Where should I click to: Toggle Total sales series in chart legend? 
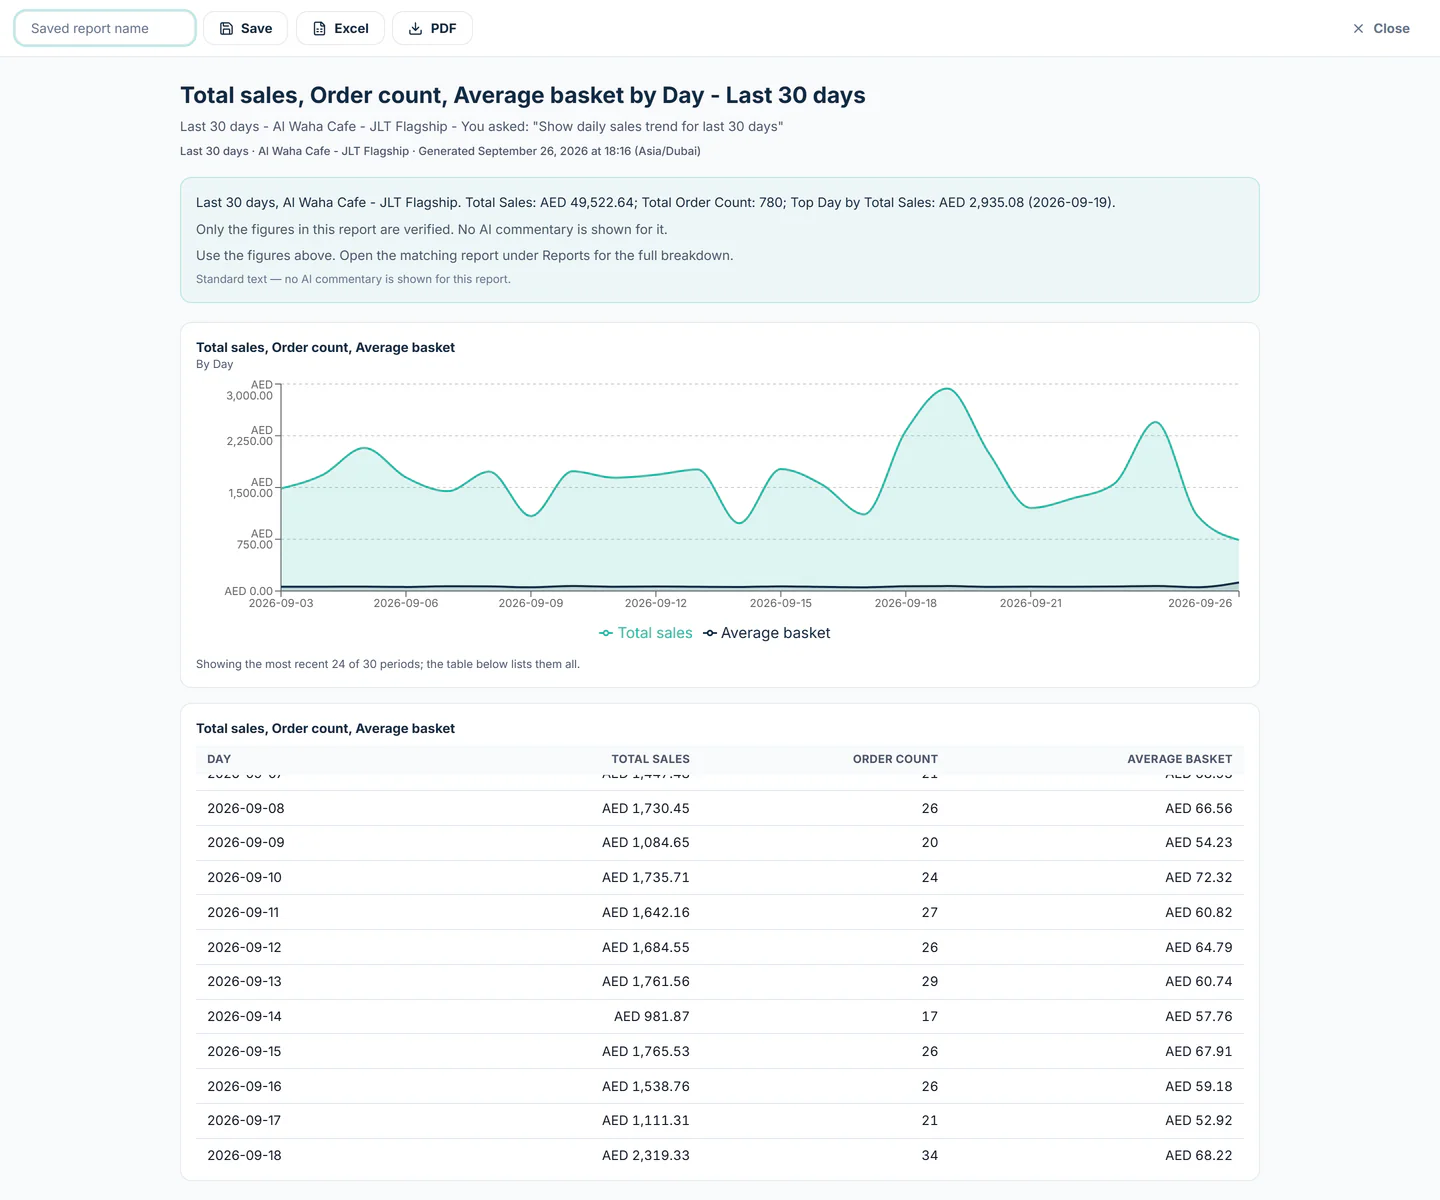pos(646,633)
